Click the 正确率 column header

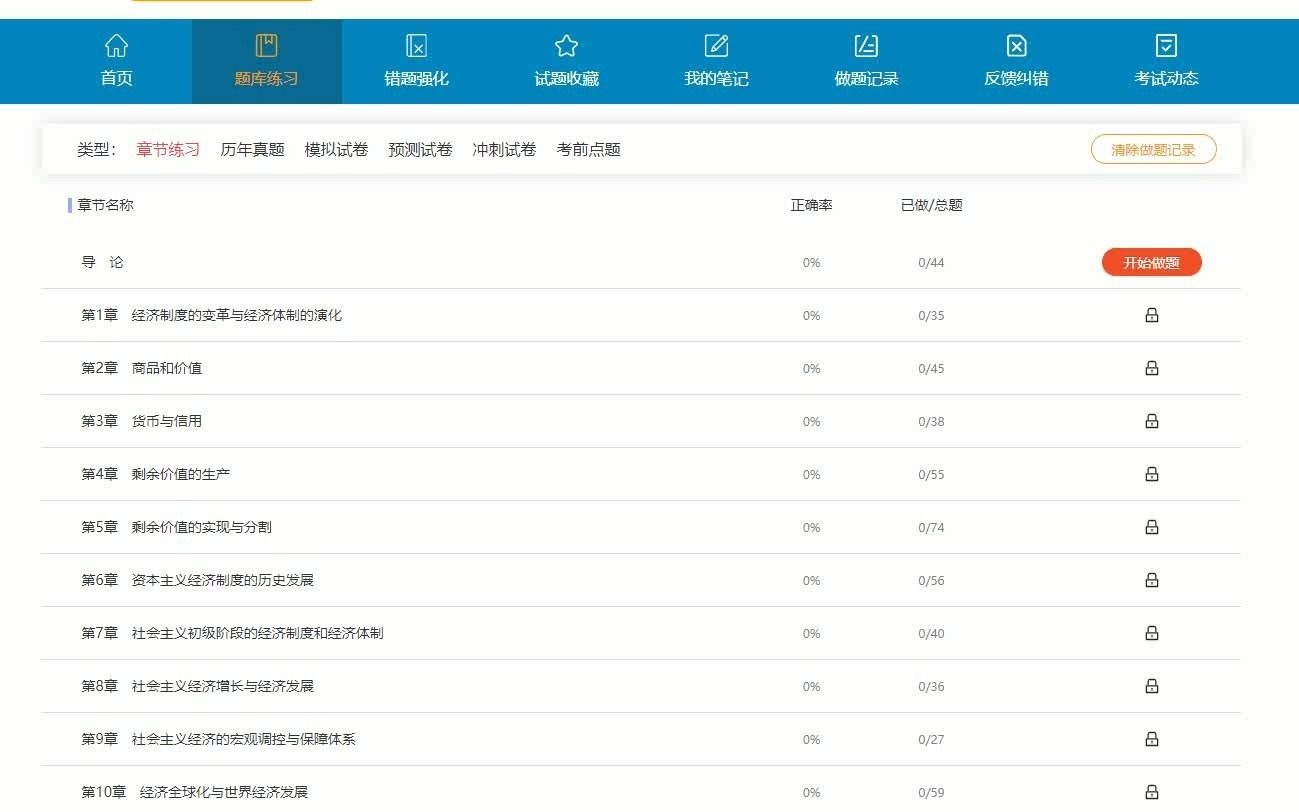pyautogui.click(x=811, y=205)
